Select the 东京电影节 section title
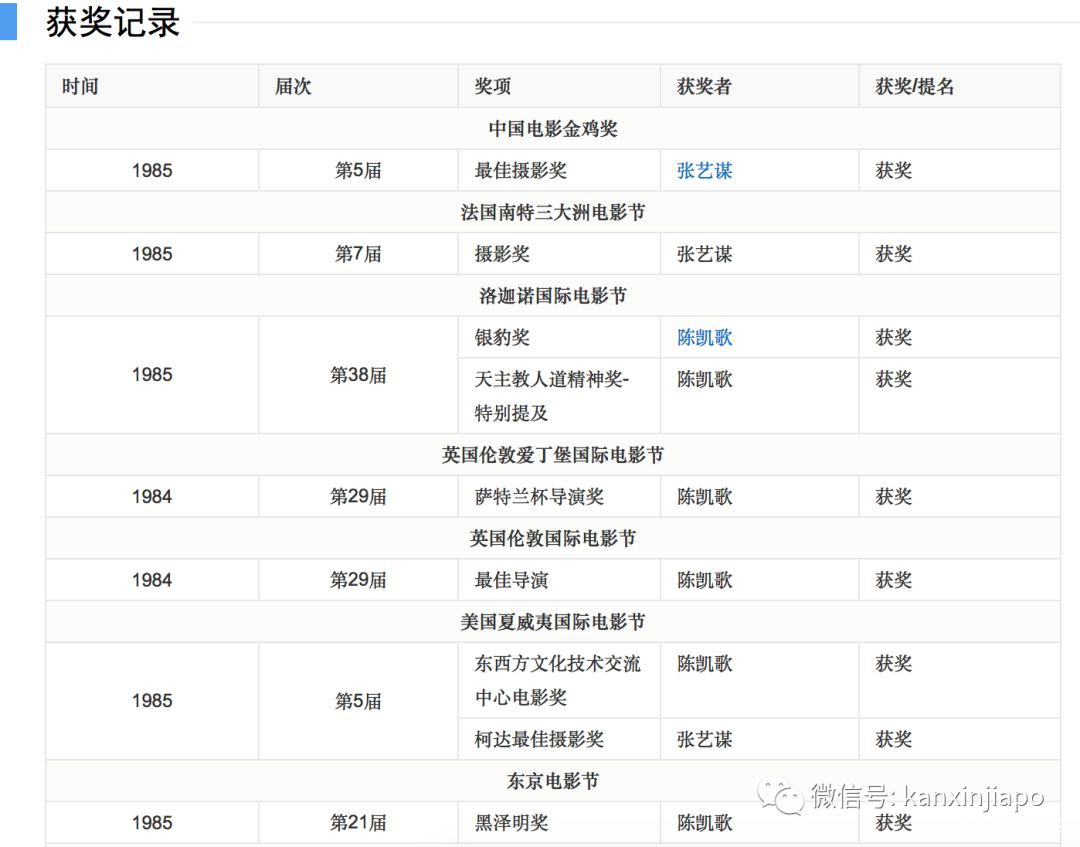 552,781
